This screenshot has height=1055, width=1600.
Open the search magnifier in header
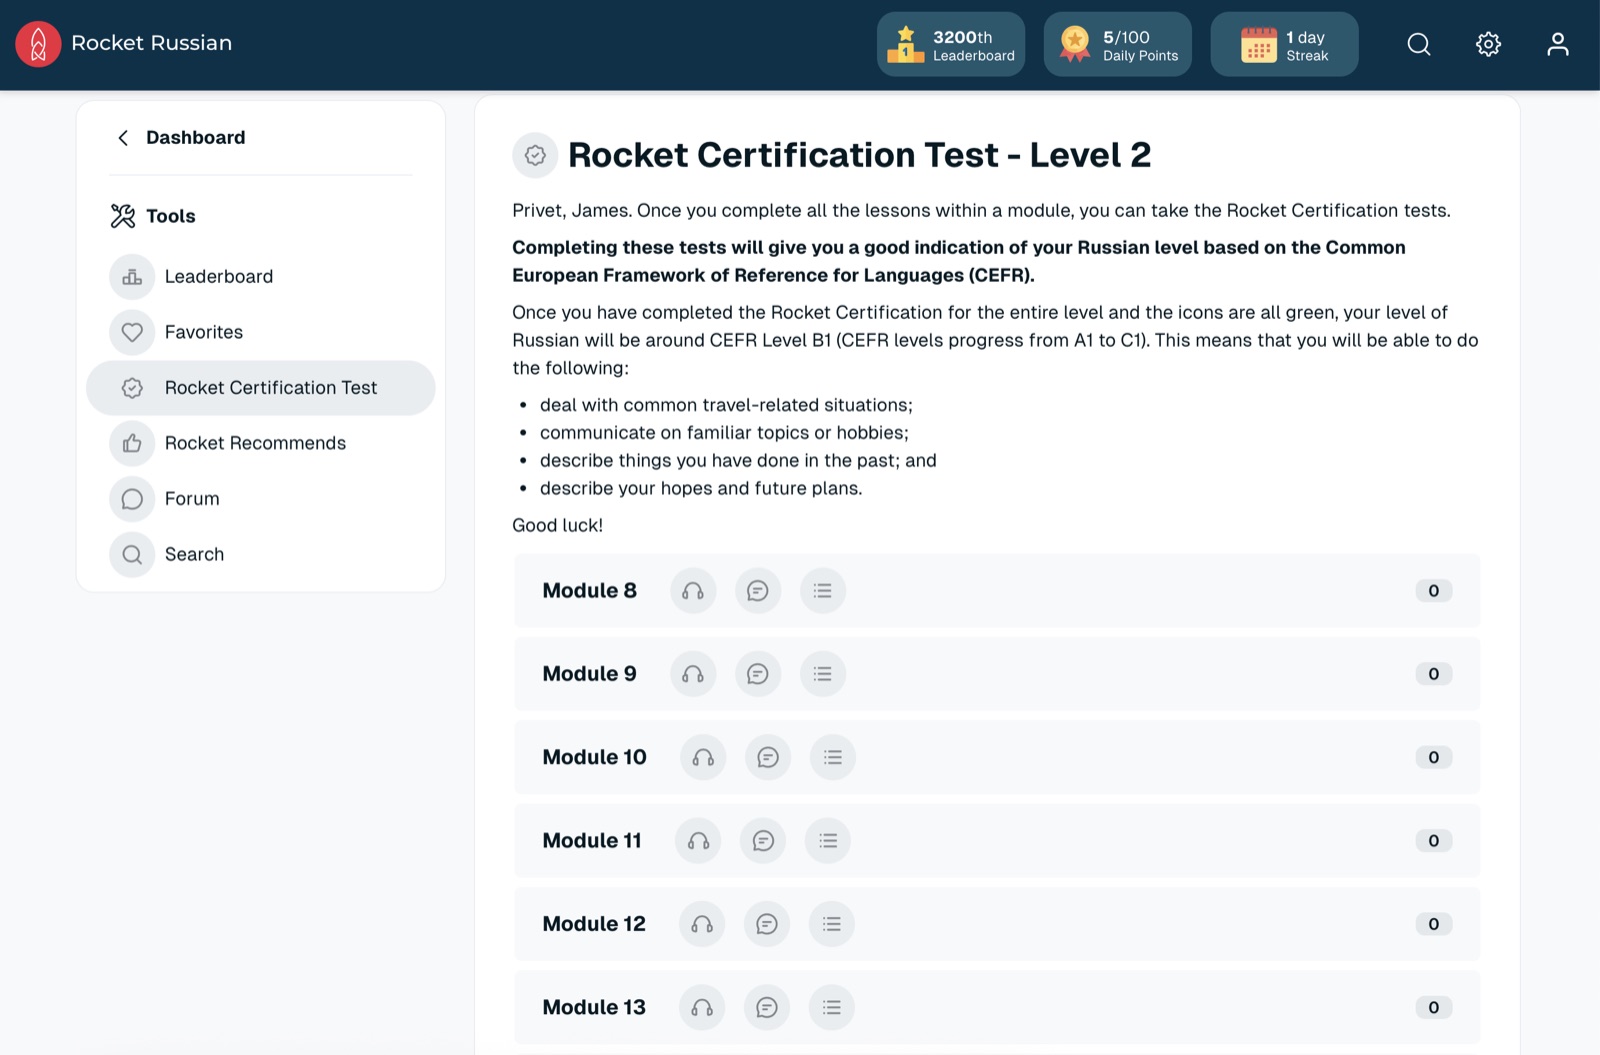point(1419,44)
